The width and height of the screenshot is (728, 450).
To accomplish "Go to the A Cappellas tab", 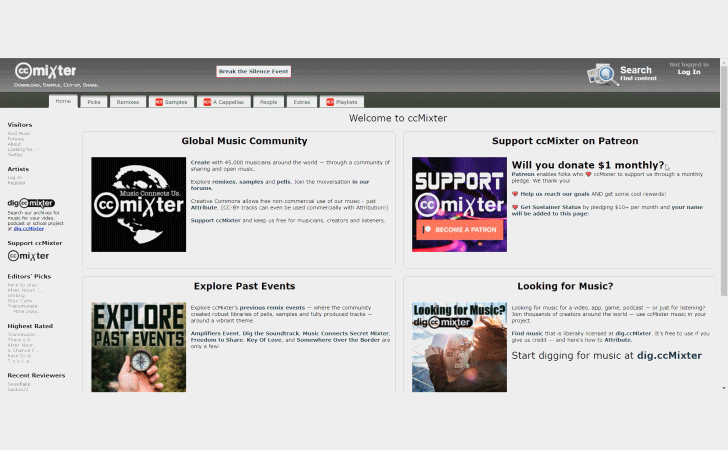I will (222, 102).
